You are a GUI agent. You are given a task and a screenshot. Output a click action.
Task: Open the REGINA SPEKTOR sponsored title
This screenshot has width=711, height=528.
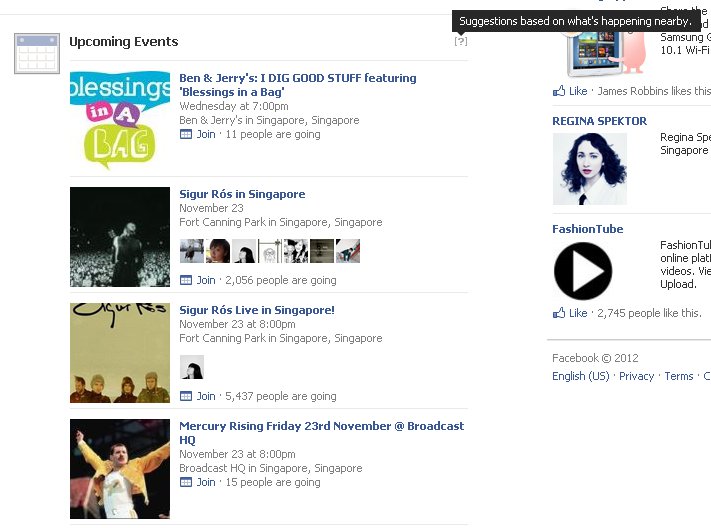tap(599, 121)
